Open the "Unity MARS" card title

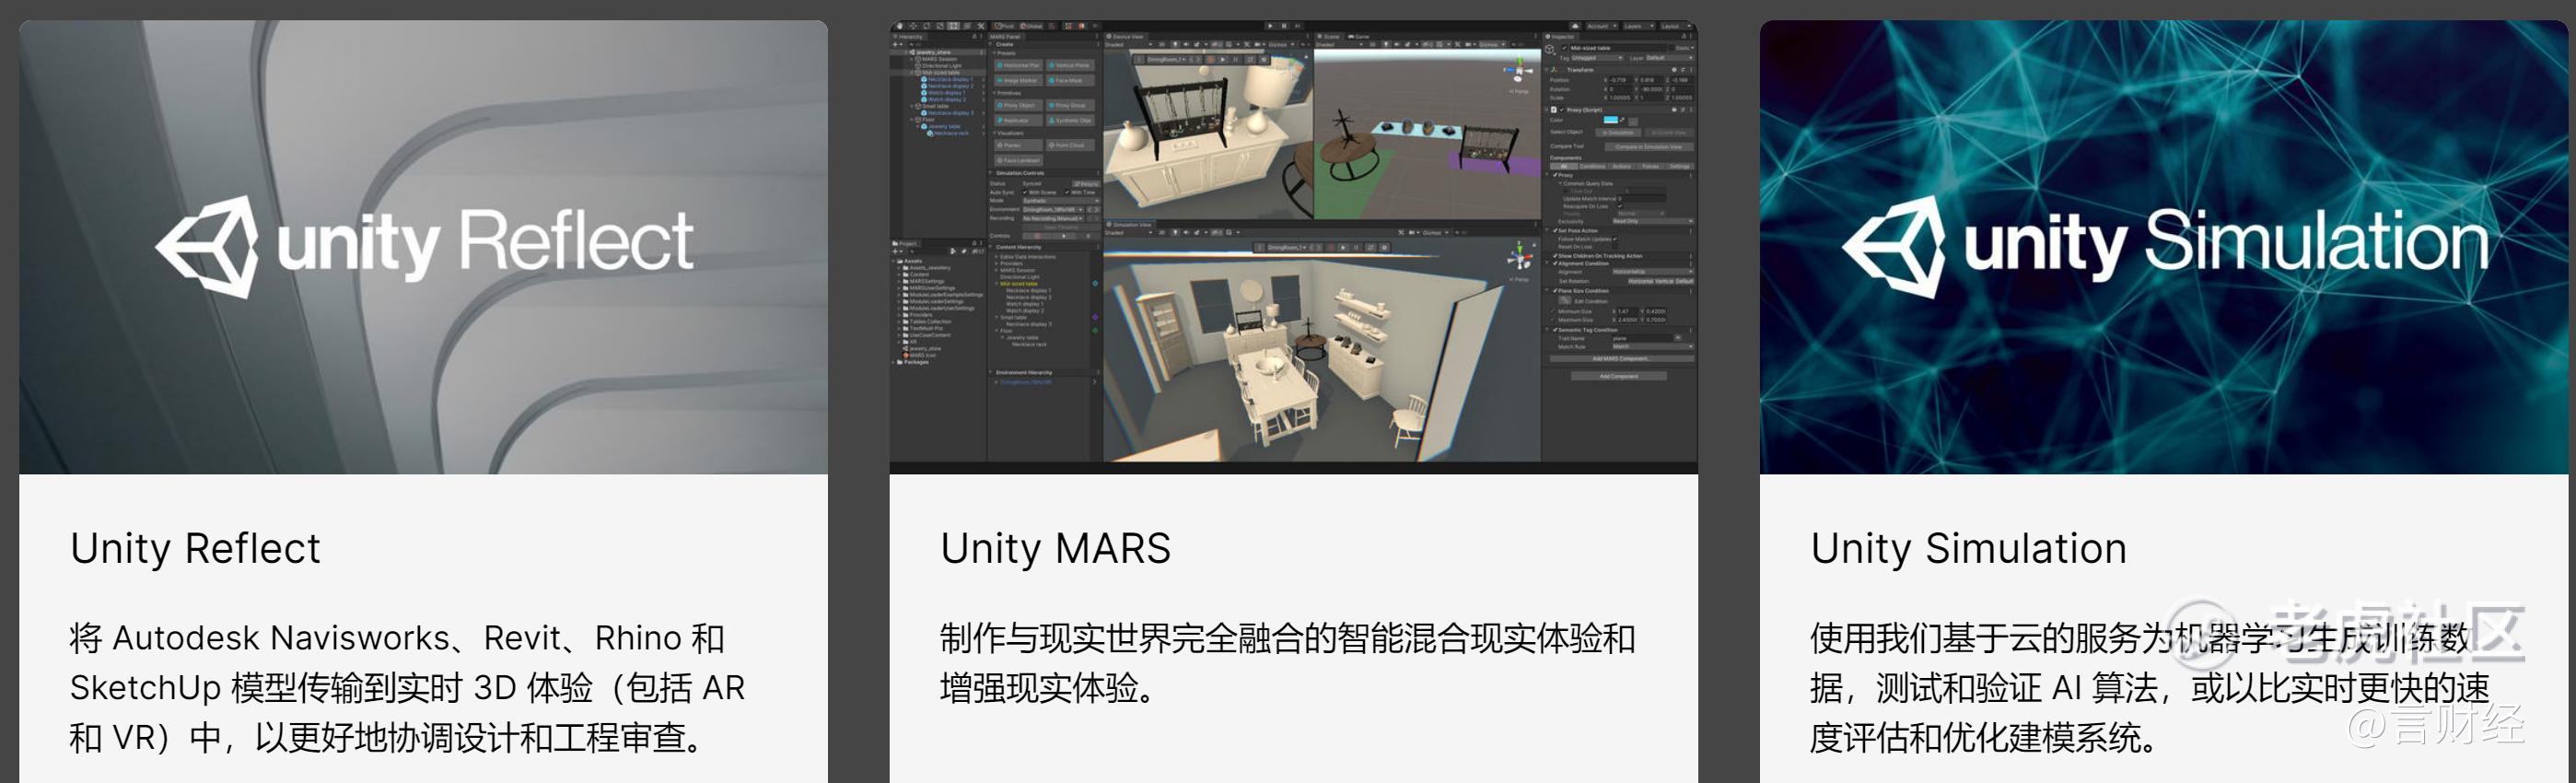click(x=1055, y=549)
